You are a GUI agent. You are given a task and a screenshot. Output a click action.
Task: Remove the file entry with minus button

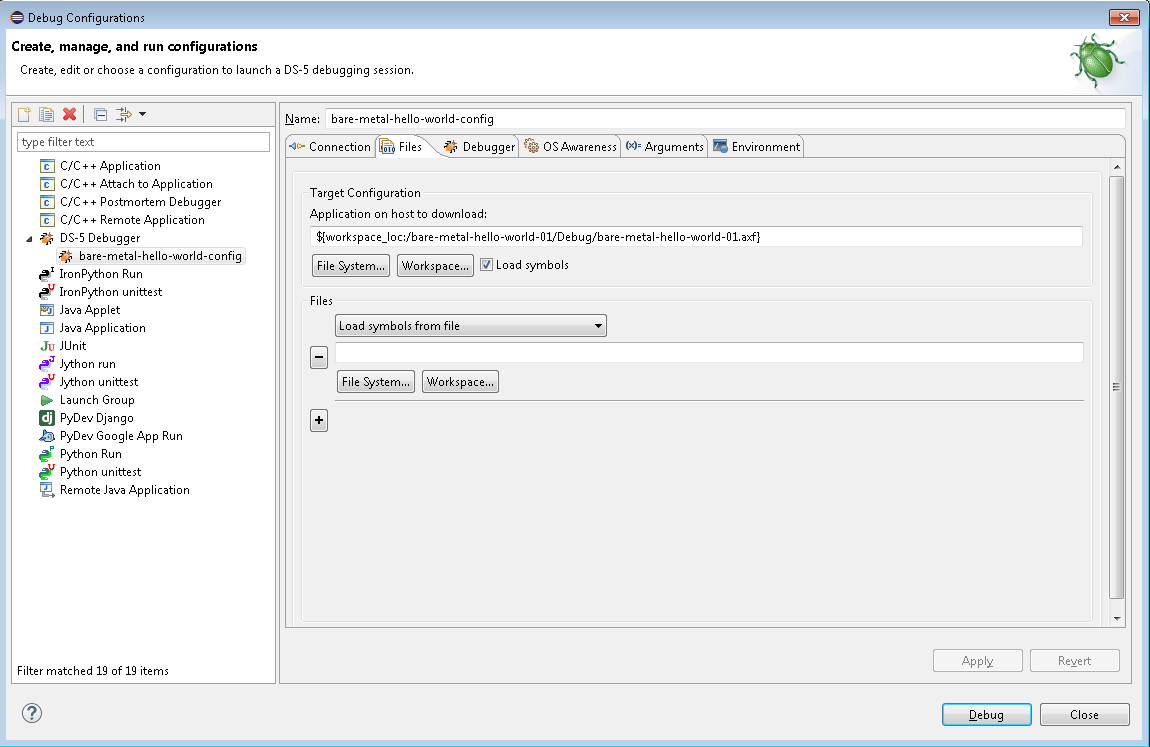319,357
